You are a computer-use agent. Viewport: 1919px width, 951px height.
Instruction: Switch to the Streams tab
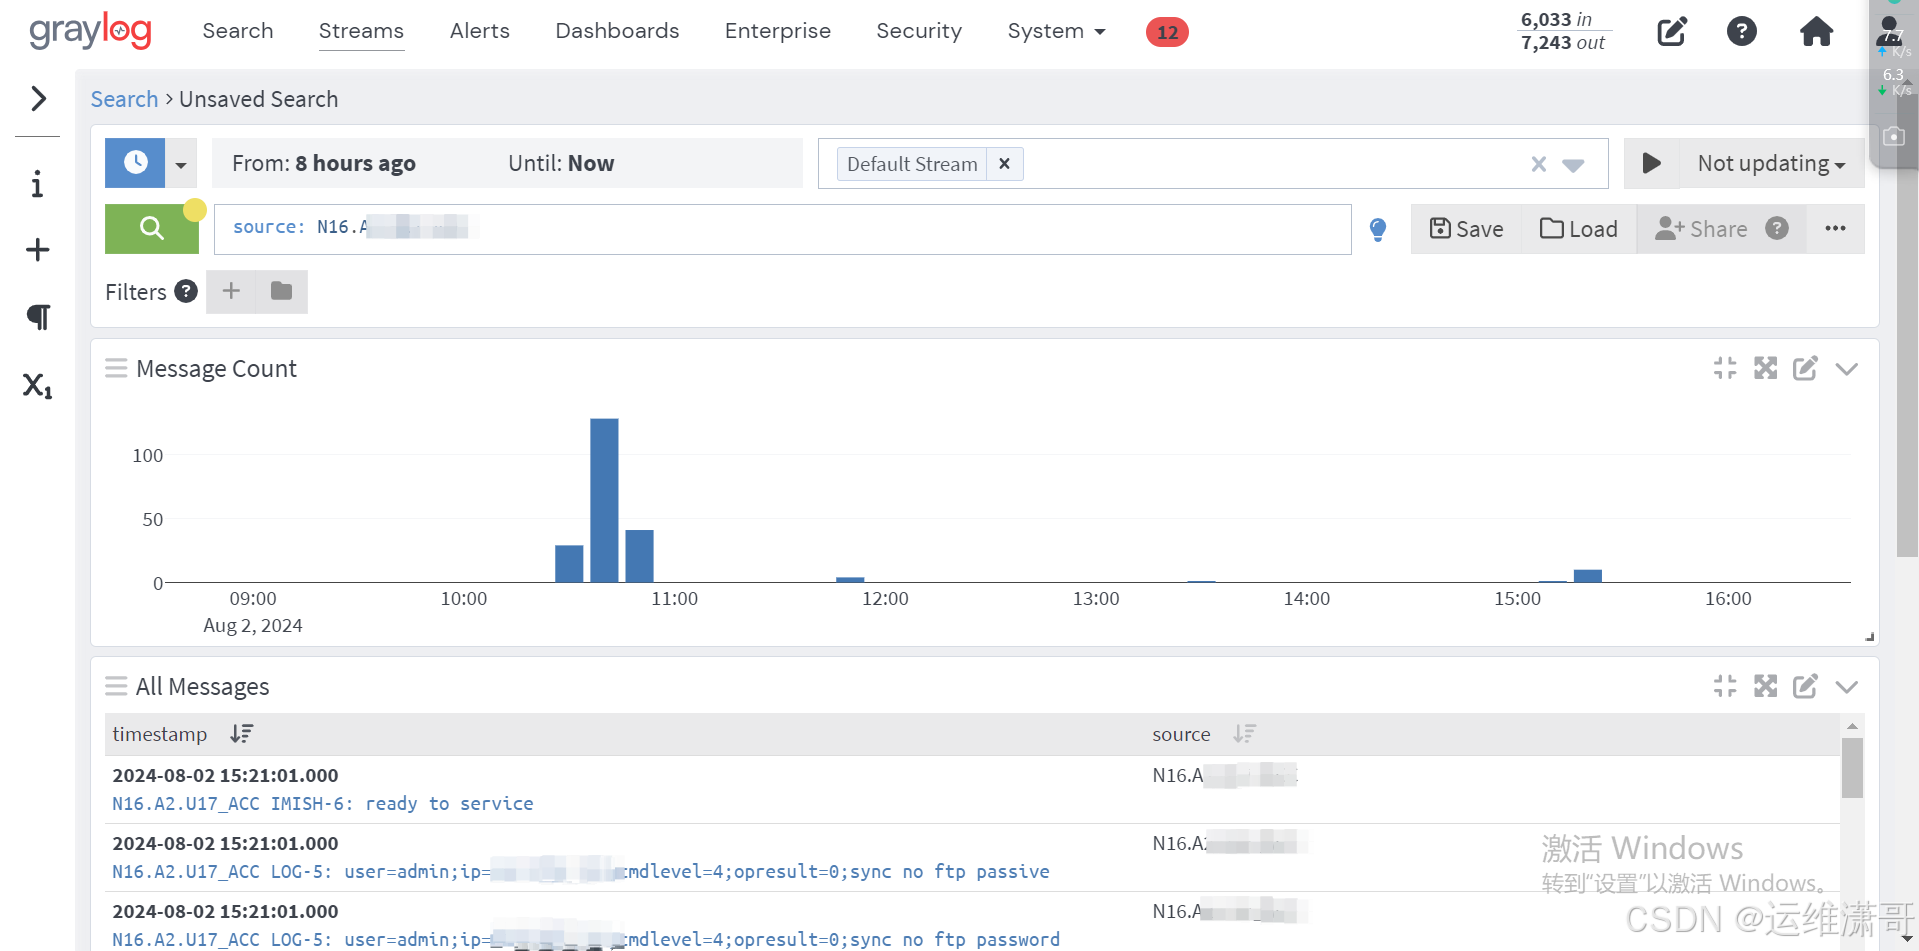pyautogui.click(x=361, y=31)
